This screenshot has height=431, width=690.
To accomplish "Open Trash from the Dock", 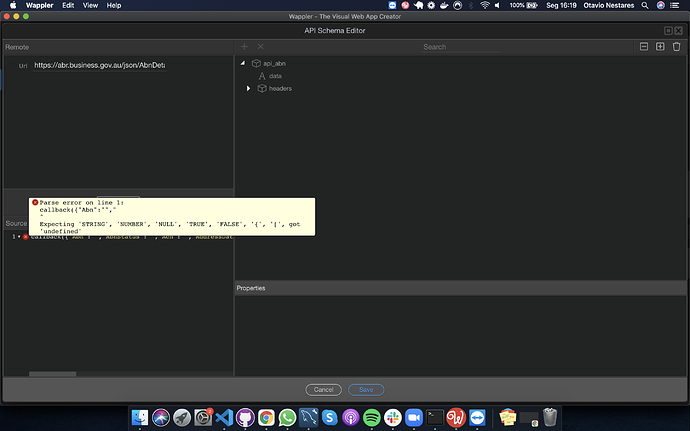I will (550, 417).
